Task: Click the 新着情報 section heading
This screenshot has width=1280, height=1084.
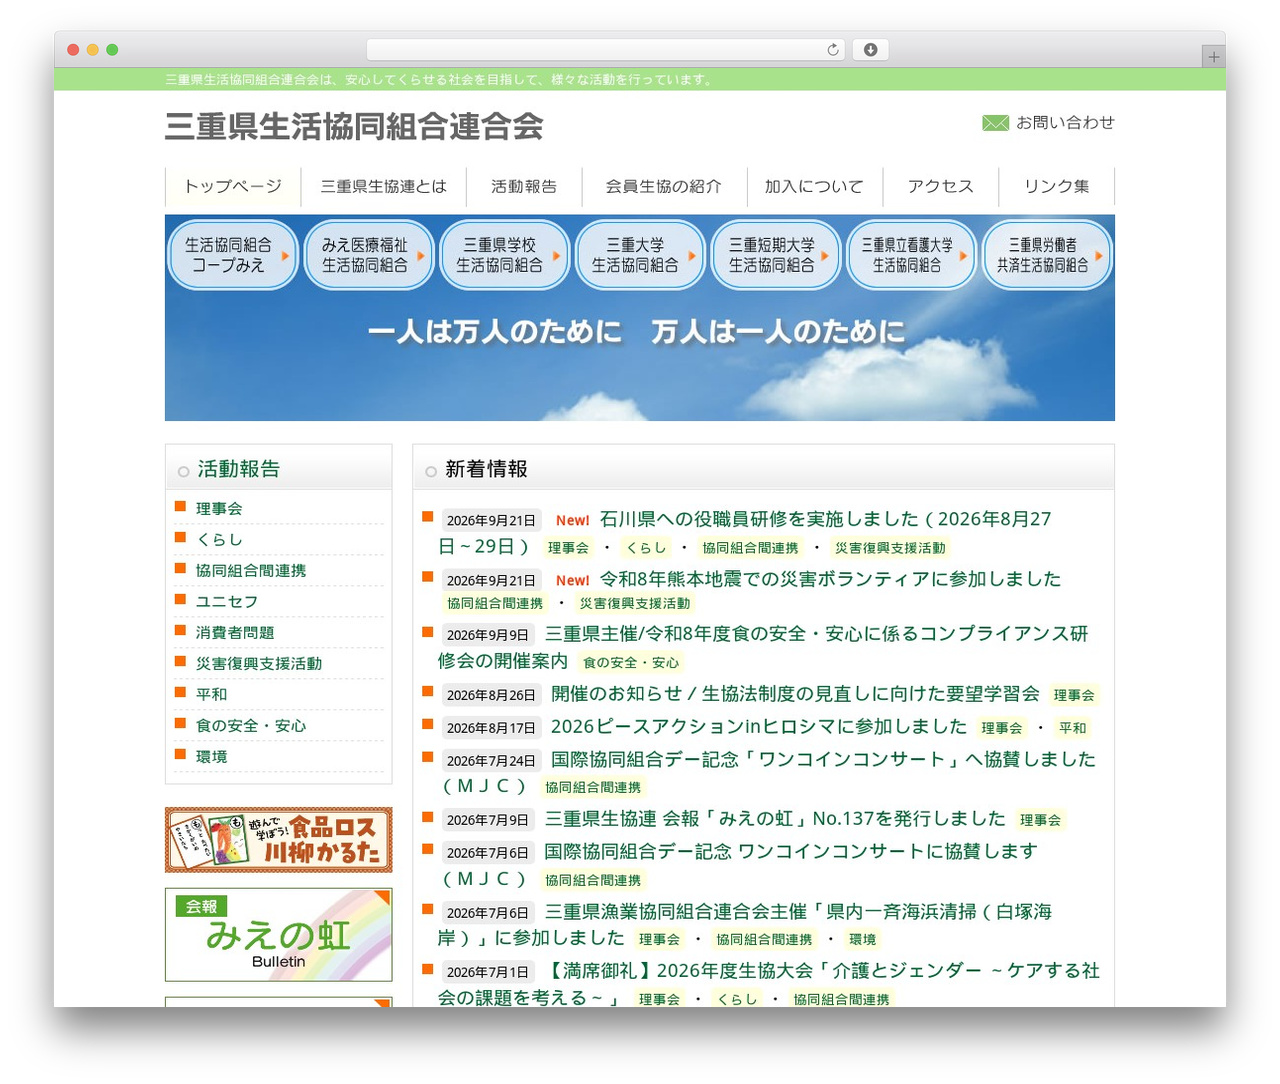Action: coord(486,469)
